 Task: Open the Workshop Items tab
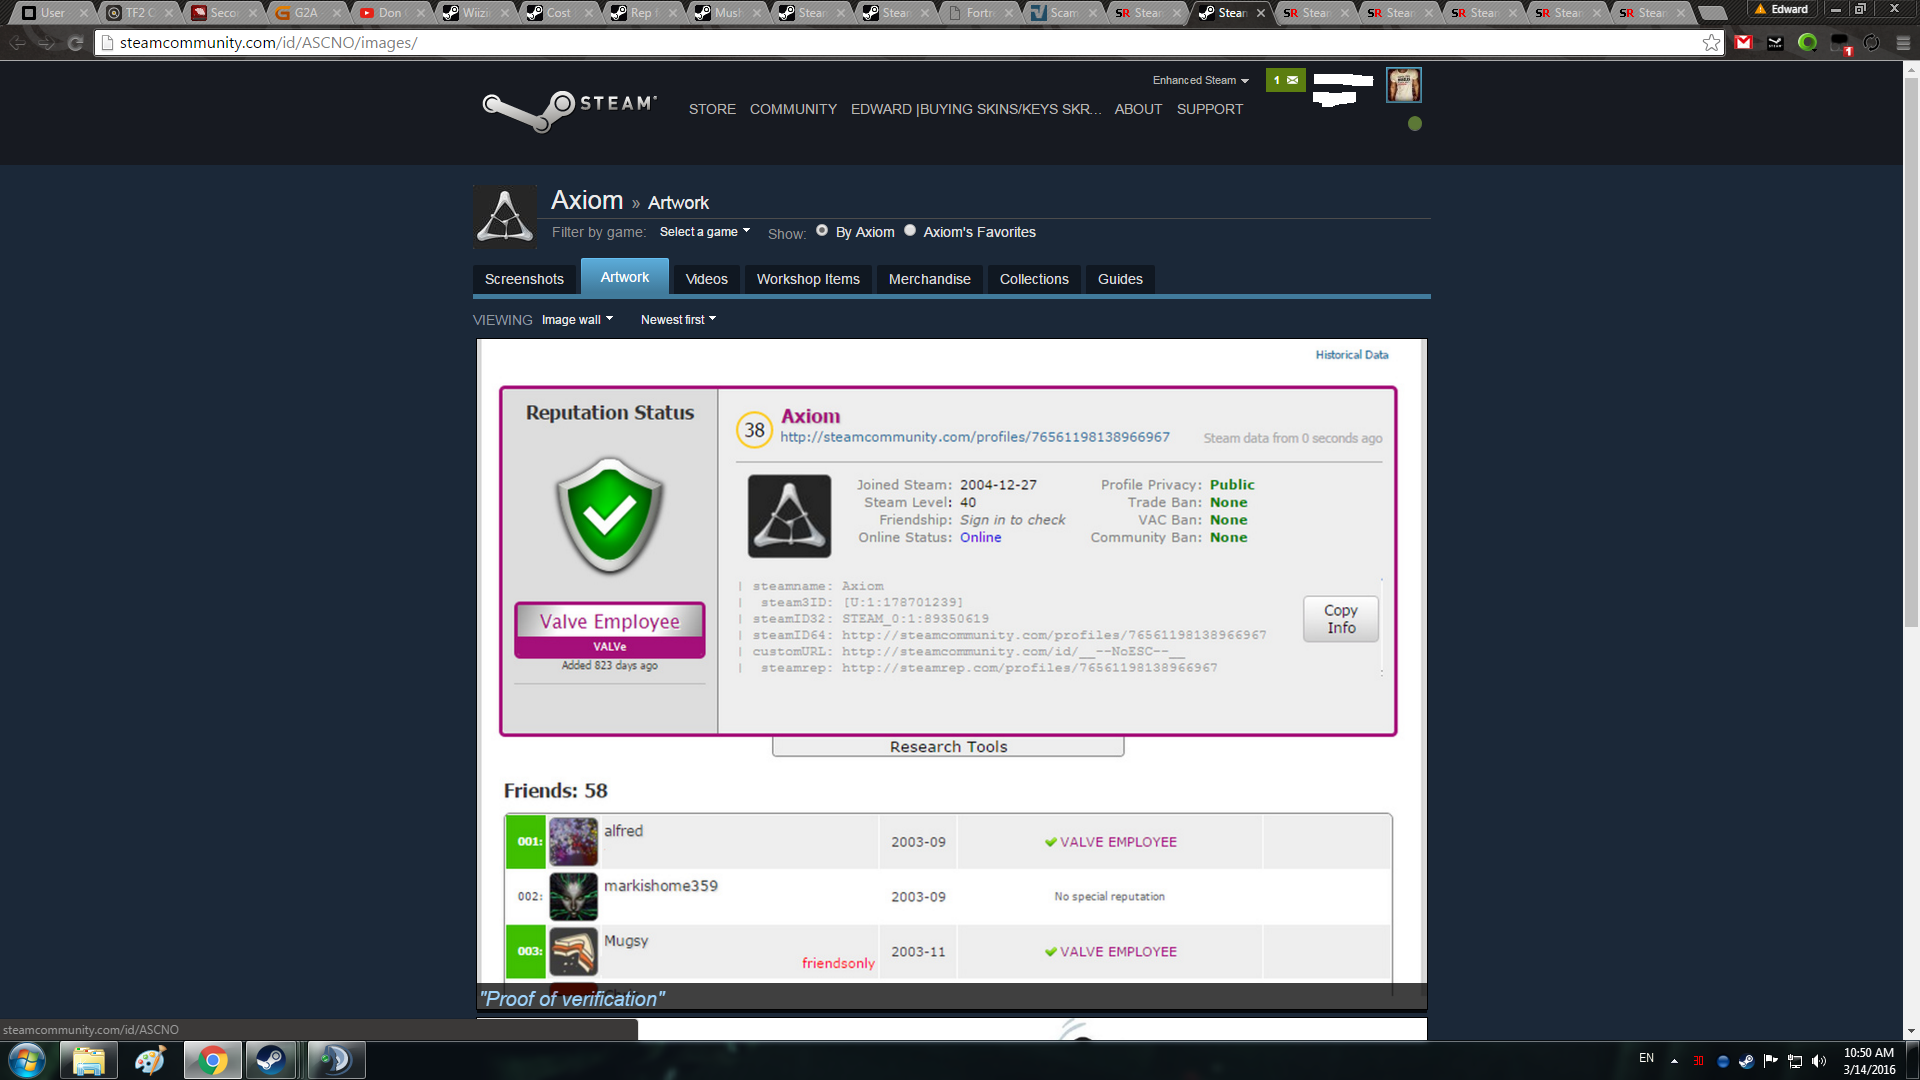[x=808, y=279]
